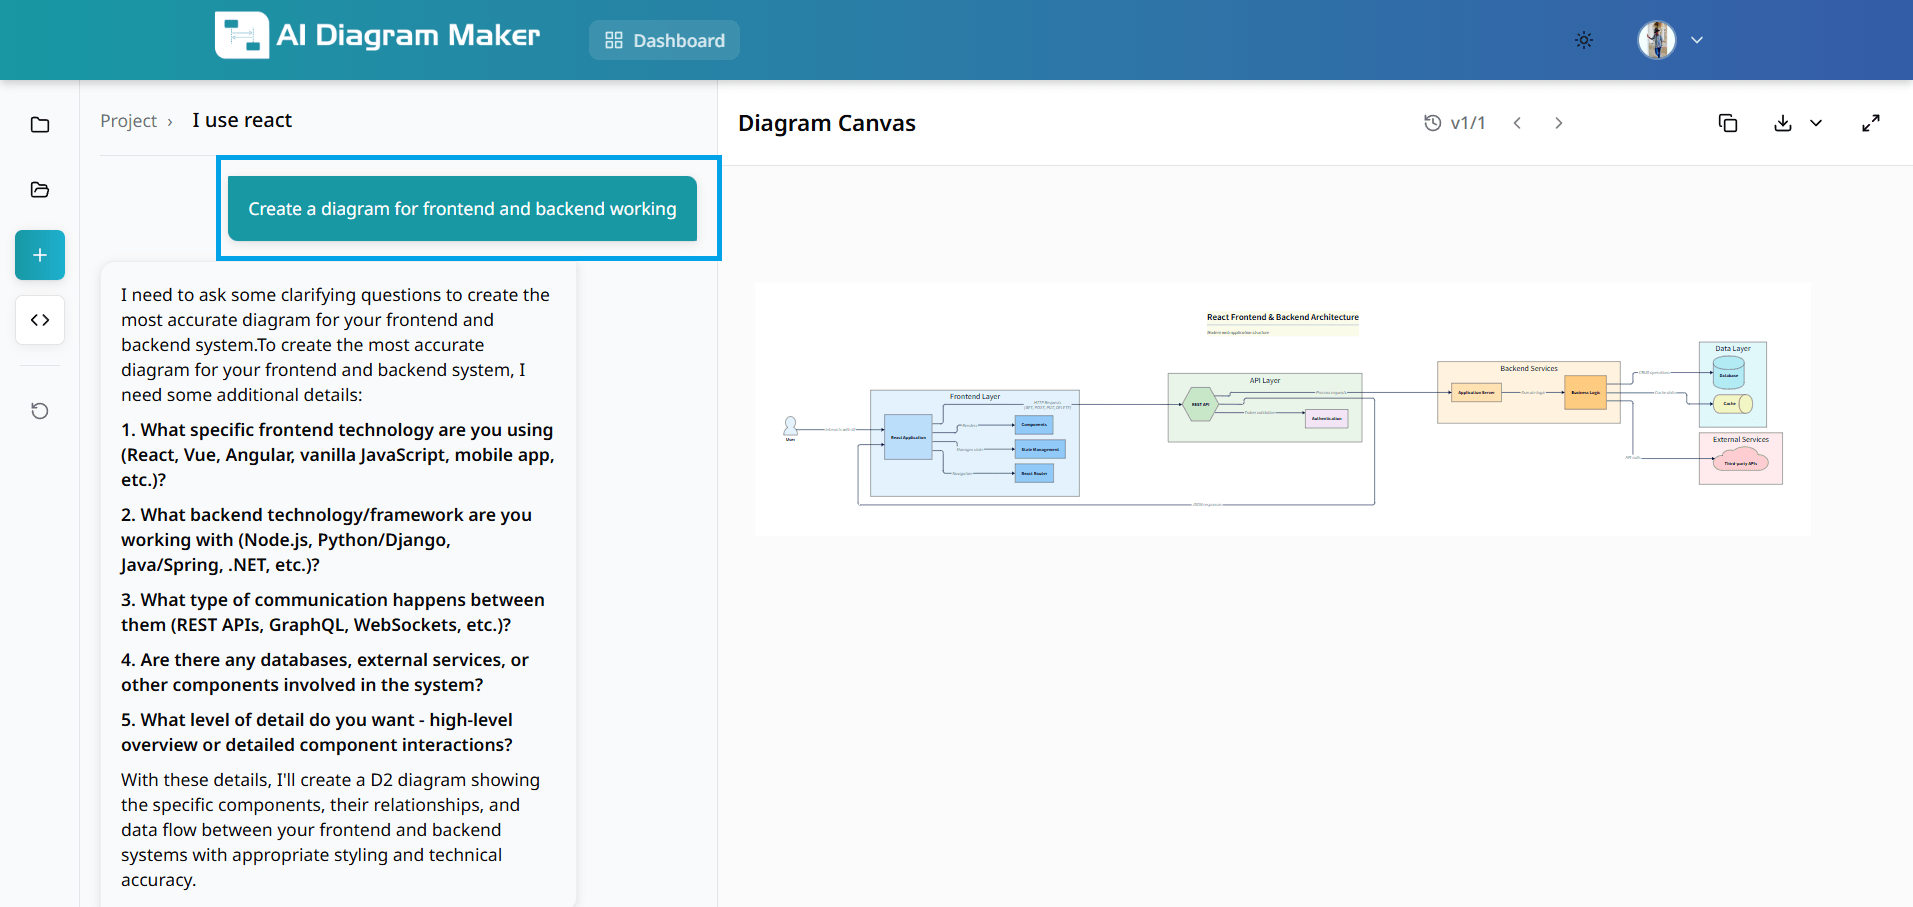Copy the diagram using the copy icon
Viewport: 1913px width, 907px height.
tap(1729, 122)
